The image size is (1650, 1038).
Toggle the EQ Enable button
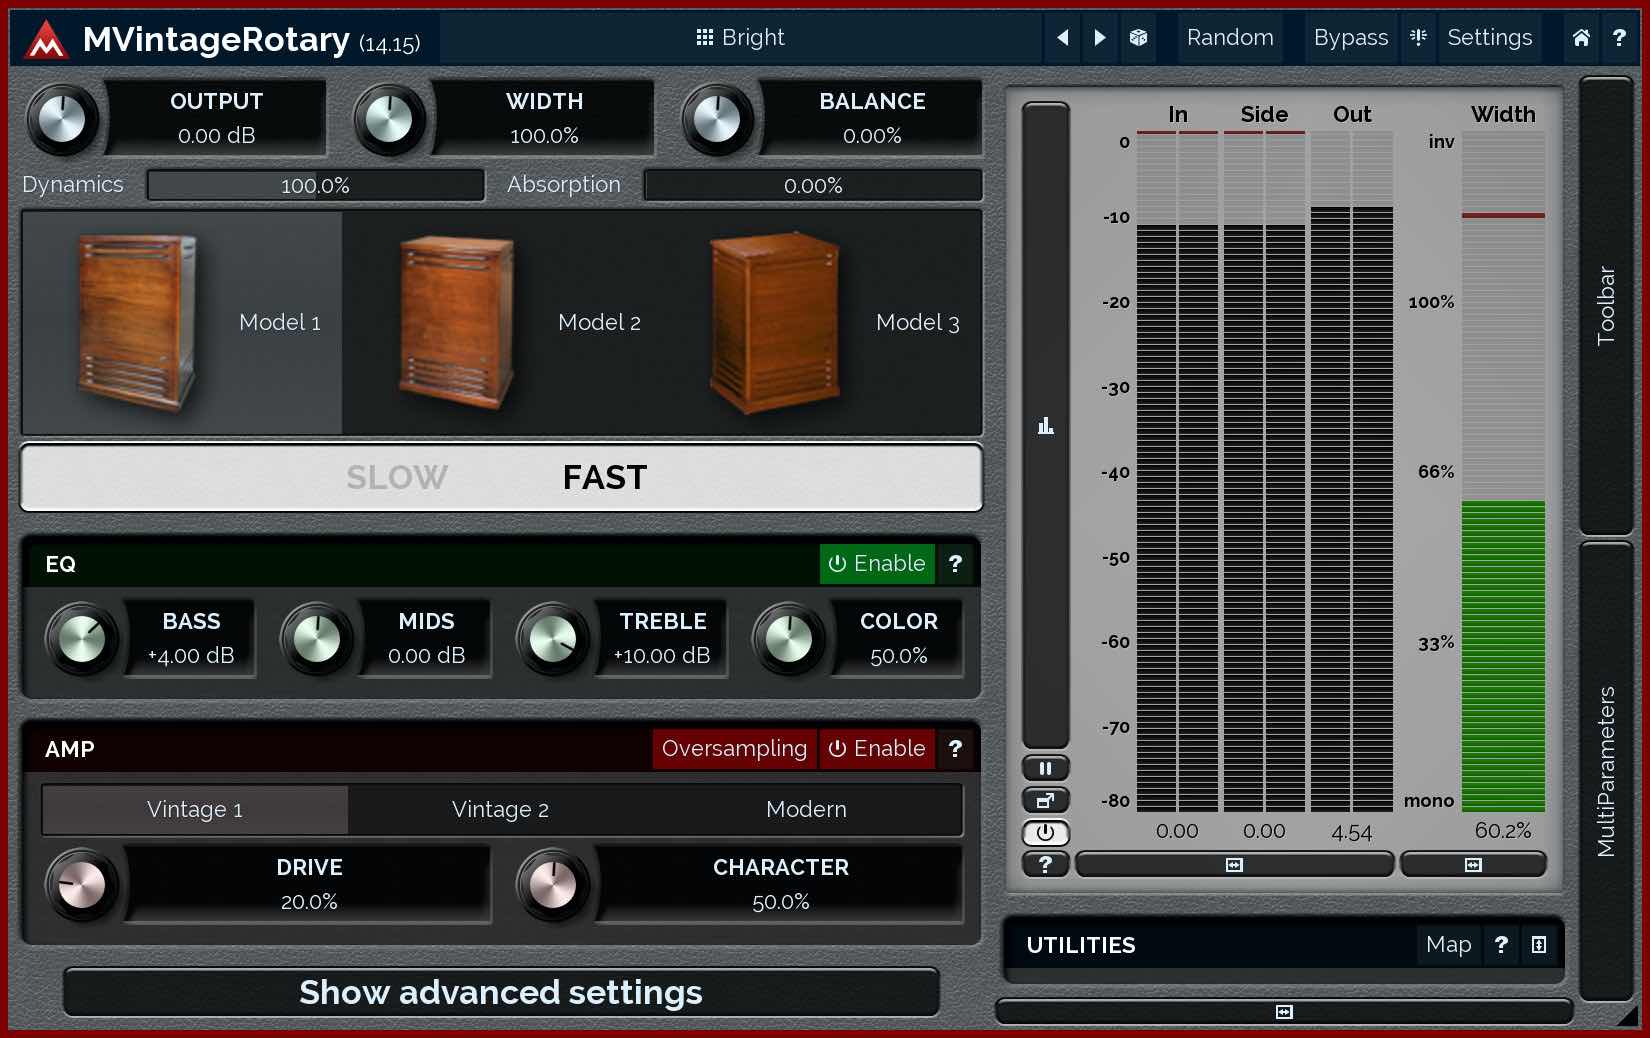pyautogui.click(x=877, y=564)
